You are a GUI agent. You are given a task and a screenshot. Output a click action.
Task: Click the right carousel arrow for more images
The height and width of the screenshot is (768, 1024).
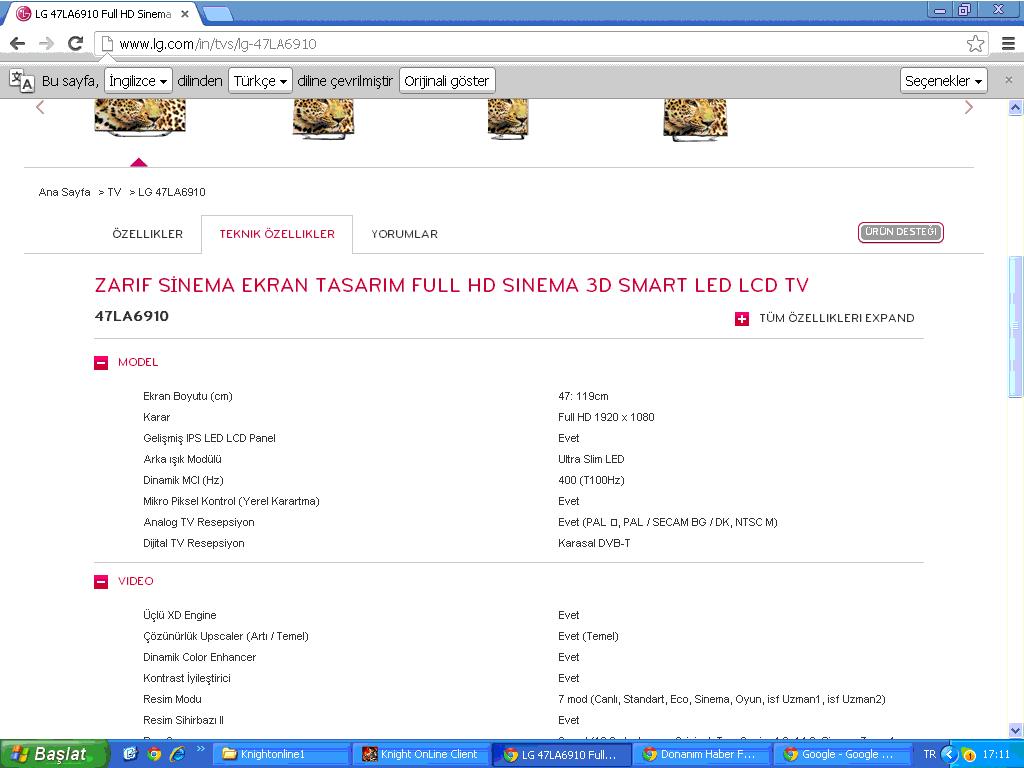967,107
